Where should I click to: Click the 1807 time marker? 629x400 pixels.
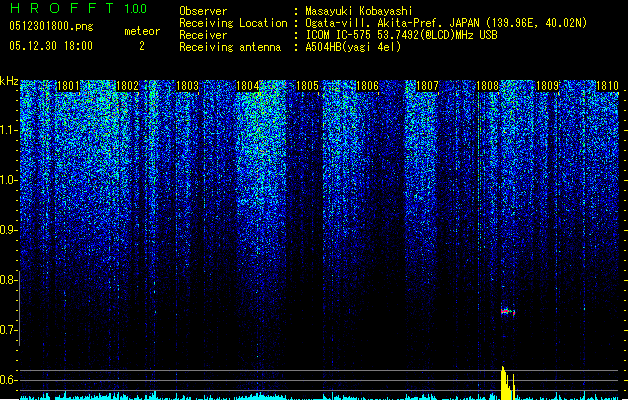[x=428, y=86]
